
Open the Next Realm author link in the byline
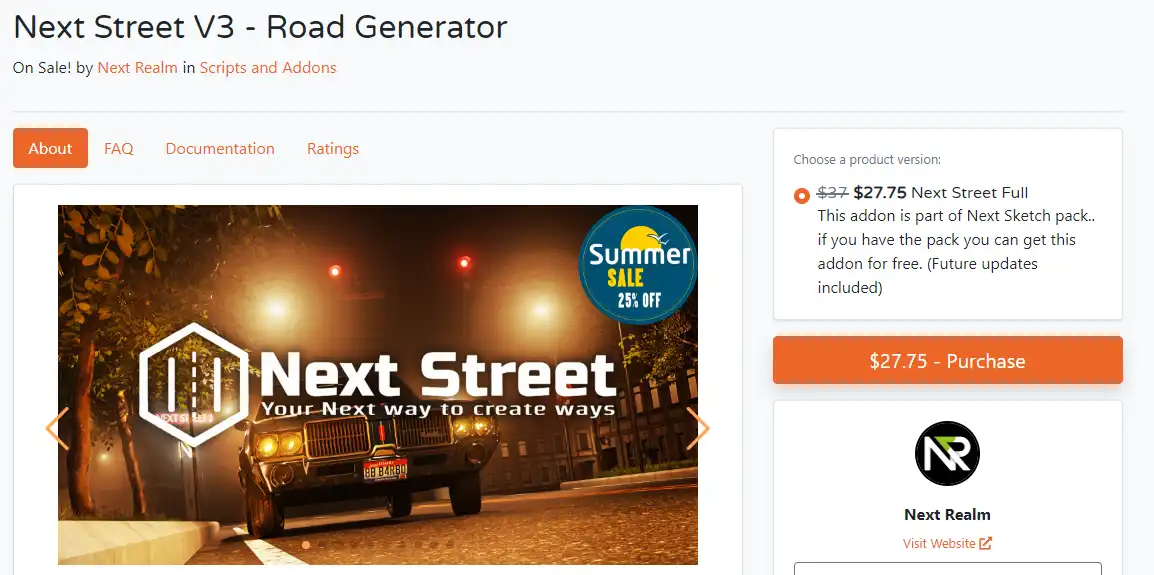(x=138, y=68)
